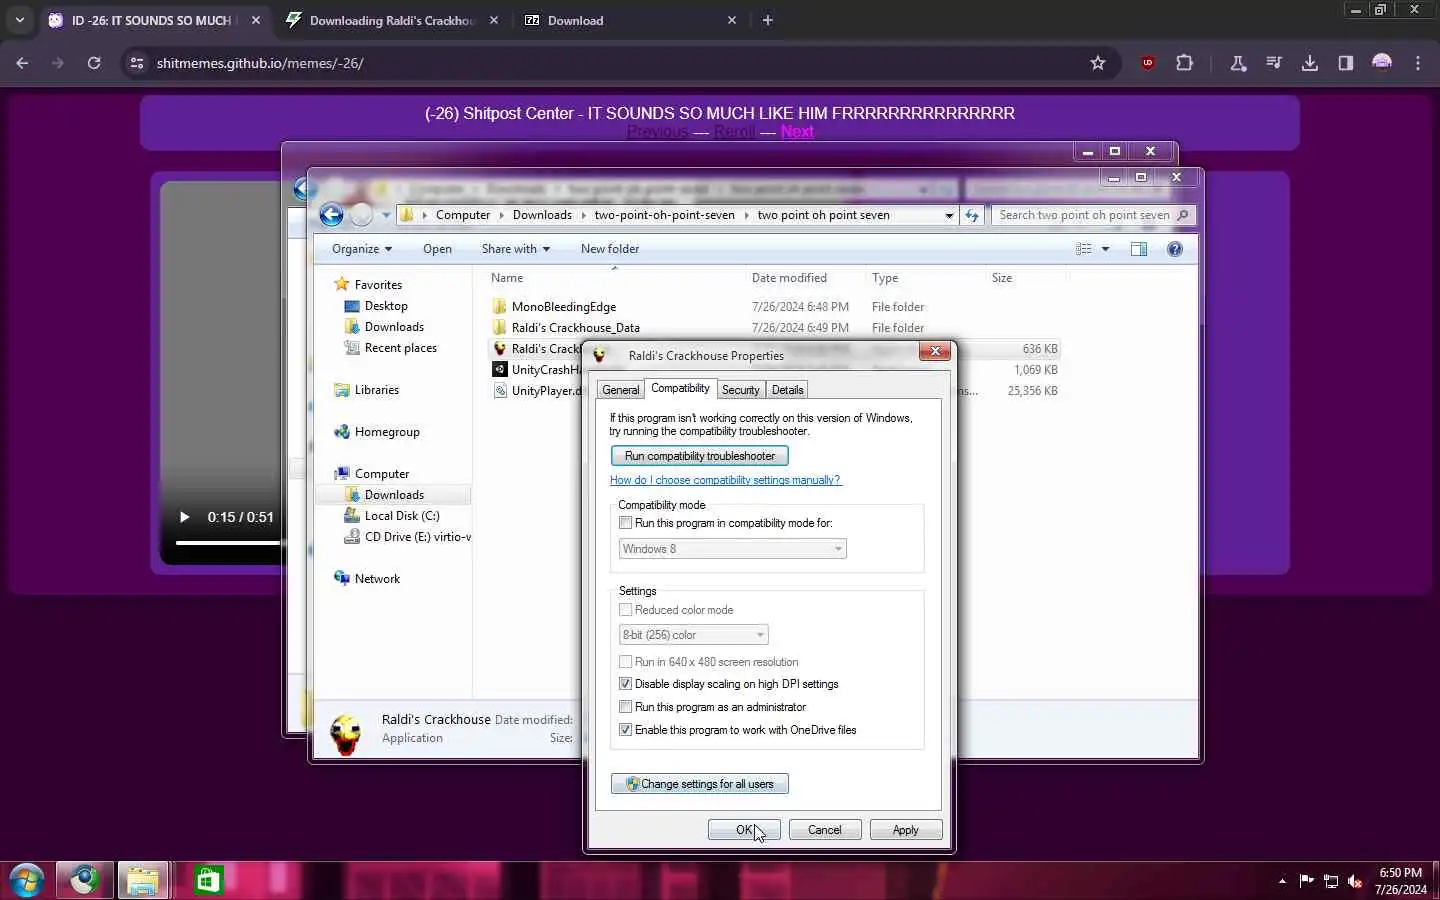Toggle the browser side panel icon
Viewport: 1440px width, 900px height.
click(1345, 63)
